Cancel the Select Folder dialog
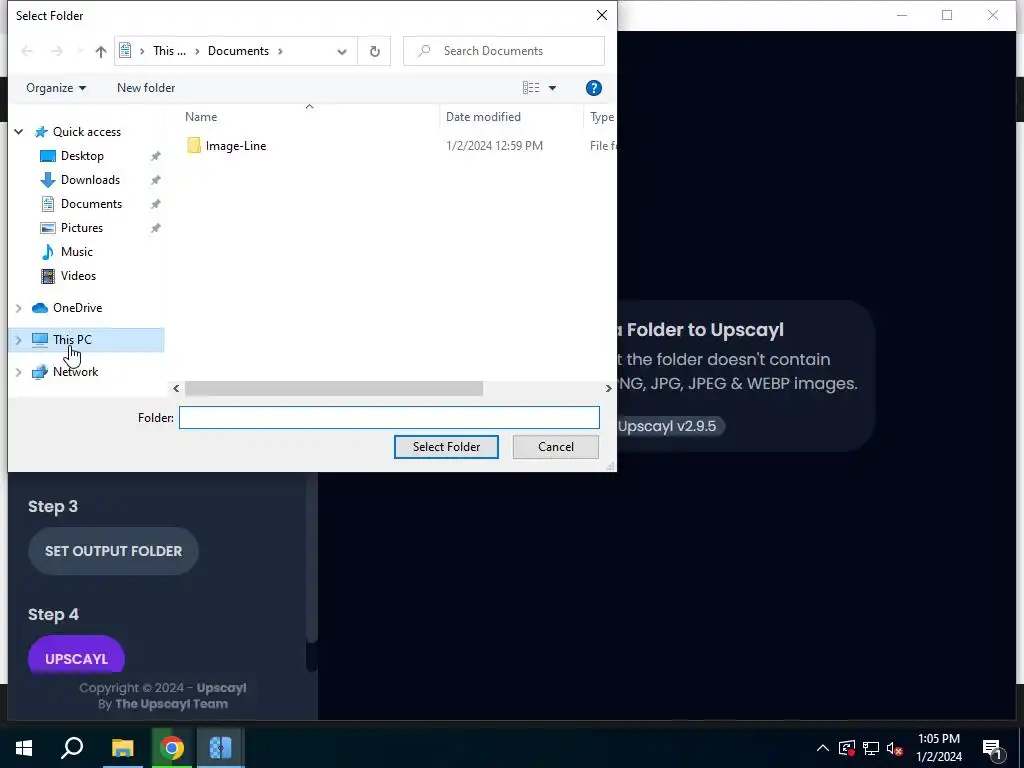1024x768 pixels. click(556, 447)
